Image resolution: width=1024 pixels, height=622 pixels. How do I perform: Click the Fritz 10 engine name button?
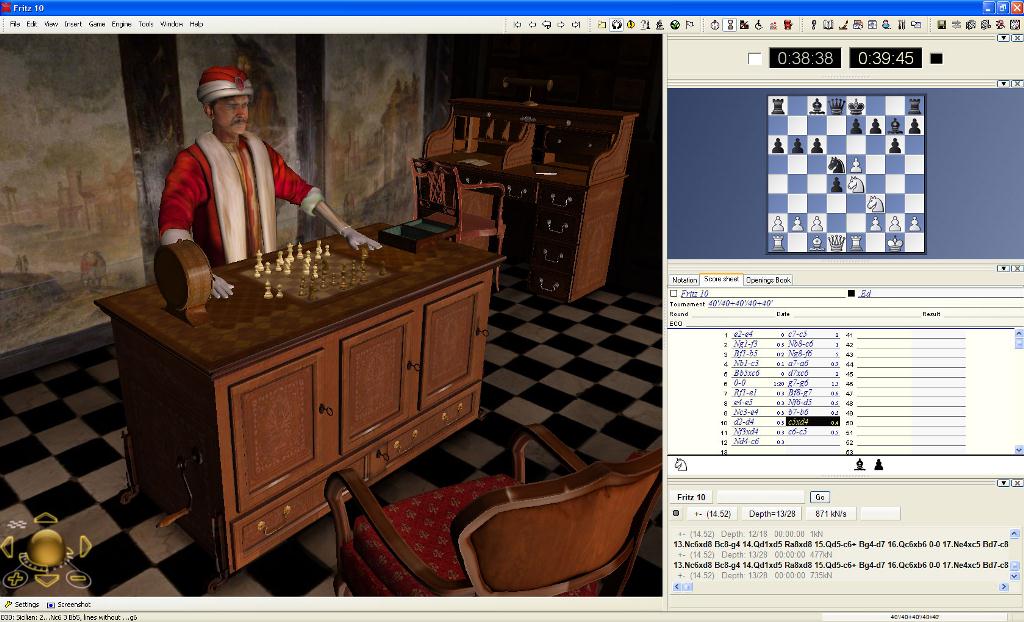pyautogui.click(x=691, y=497)
